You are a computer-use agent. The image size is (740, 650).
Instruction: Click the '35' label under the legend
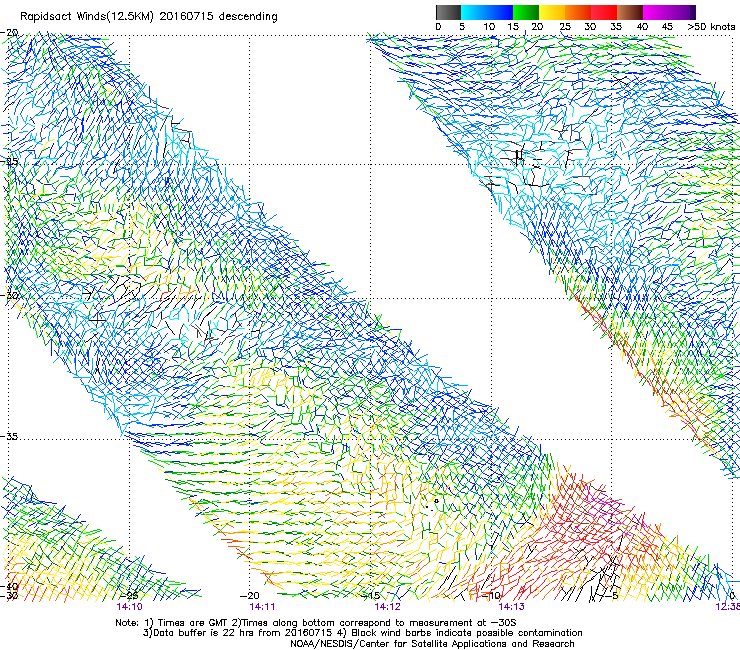tap(616, 27)
